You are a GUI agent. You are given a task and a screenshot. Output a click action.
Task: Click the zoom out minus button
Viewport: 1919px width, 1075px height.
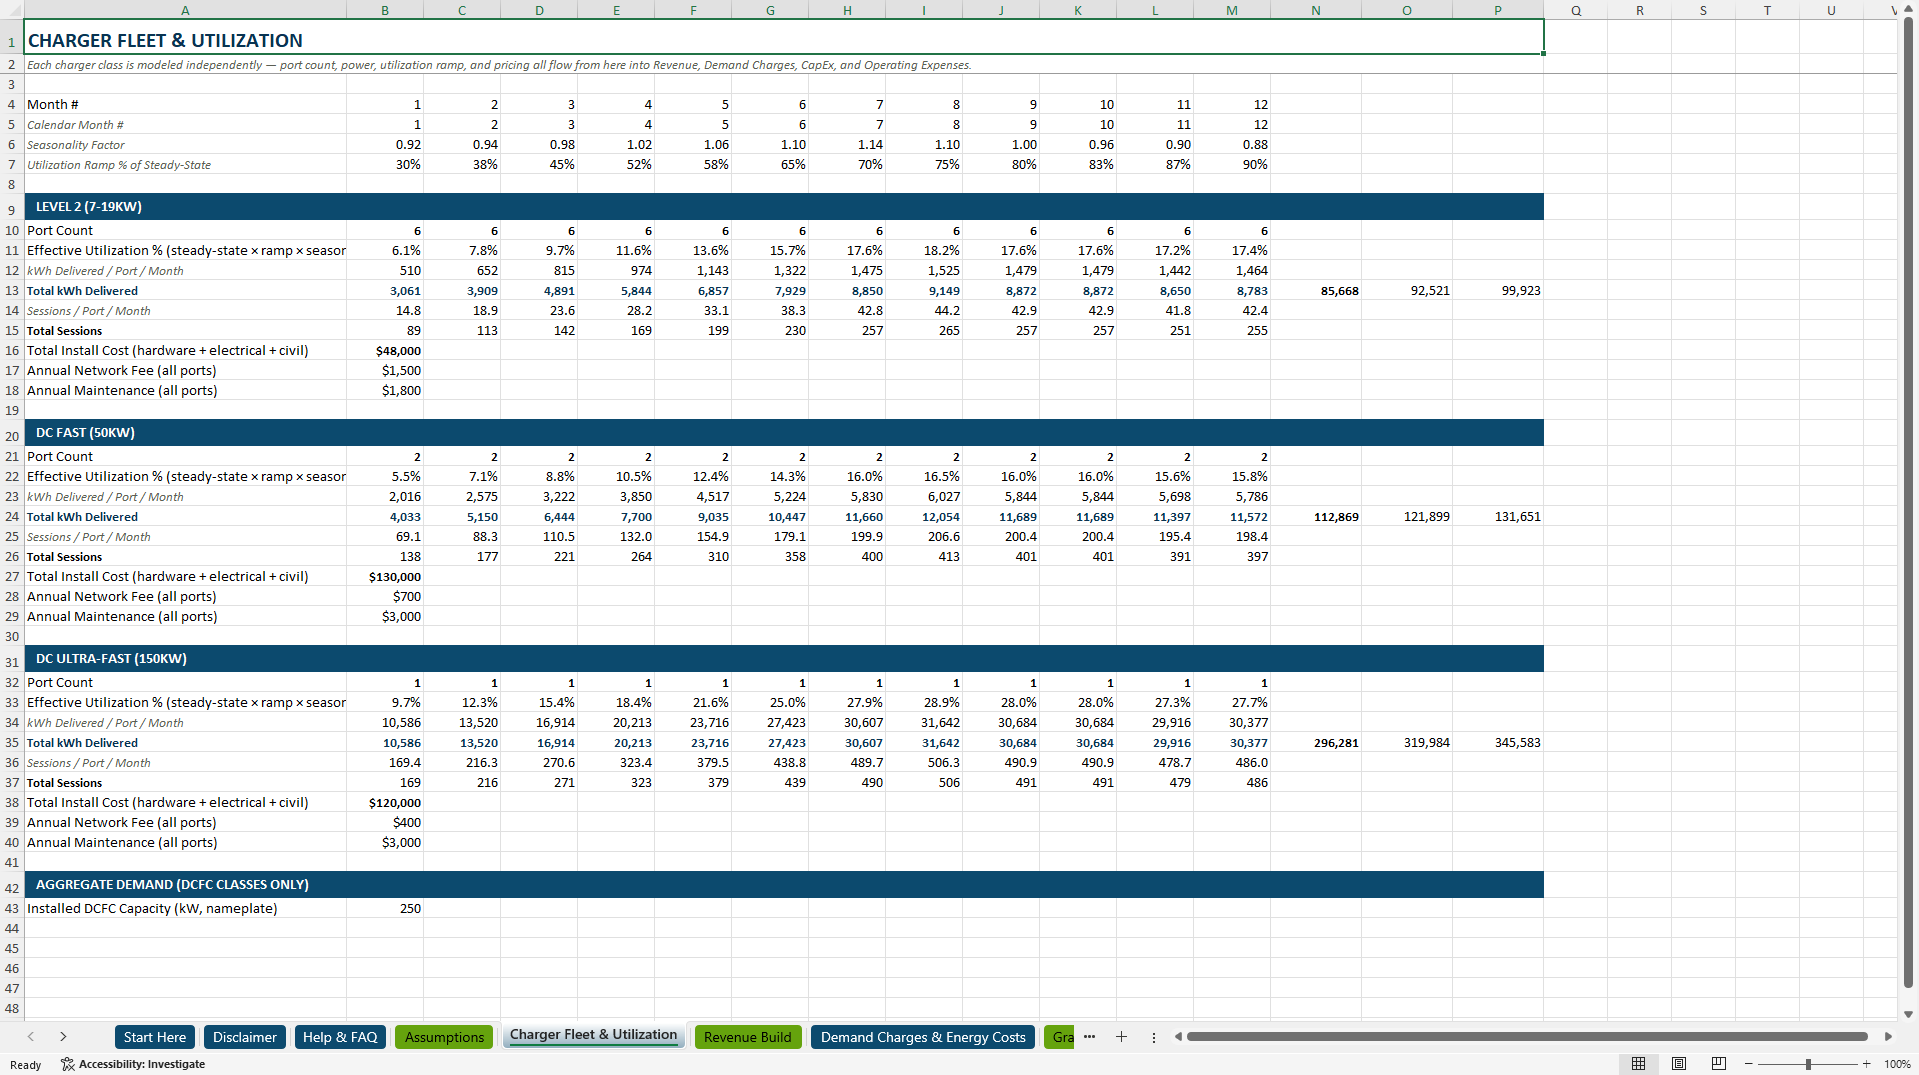(x=1749, y=1064)
